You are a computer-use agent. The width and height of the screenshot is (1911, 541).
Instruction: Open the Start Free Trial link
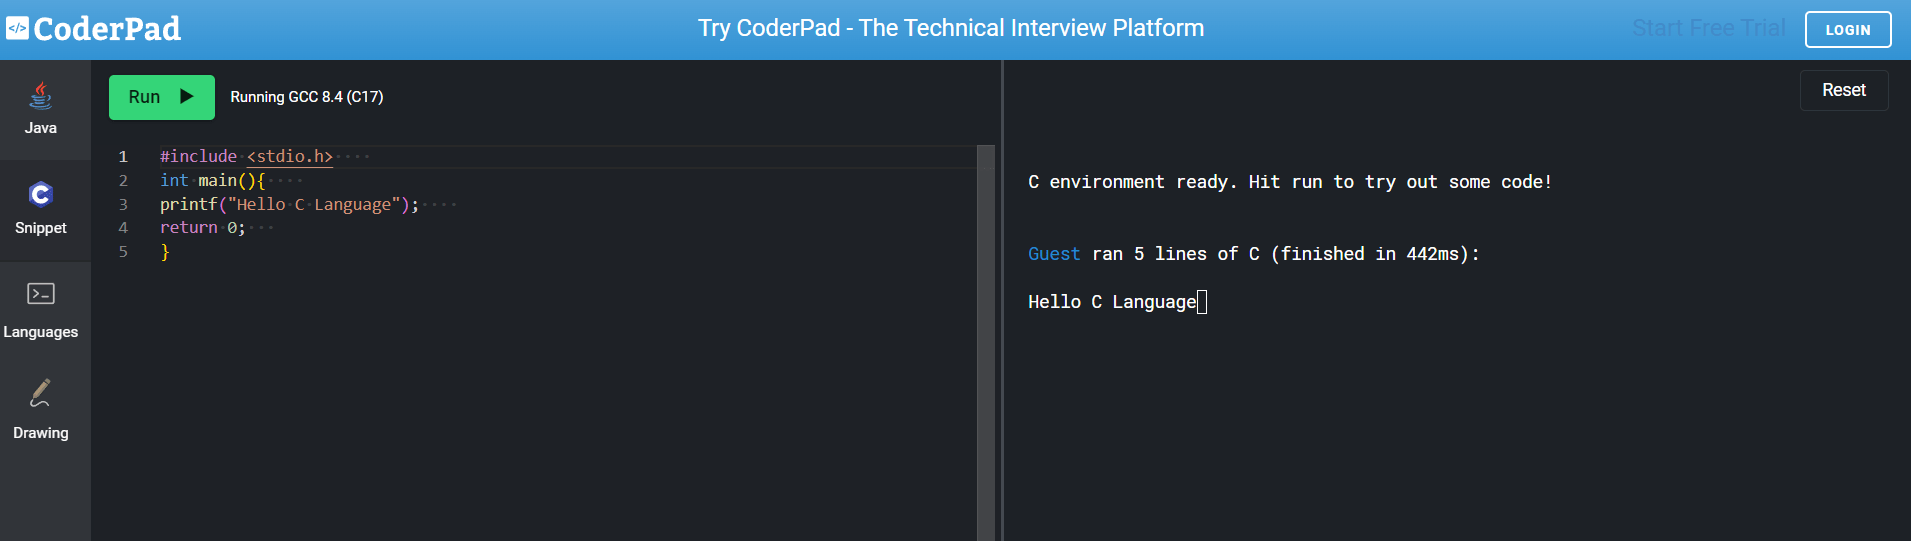tap(1708, 28)
